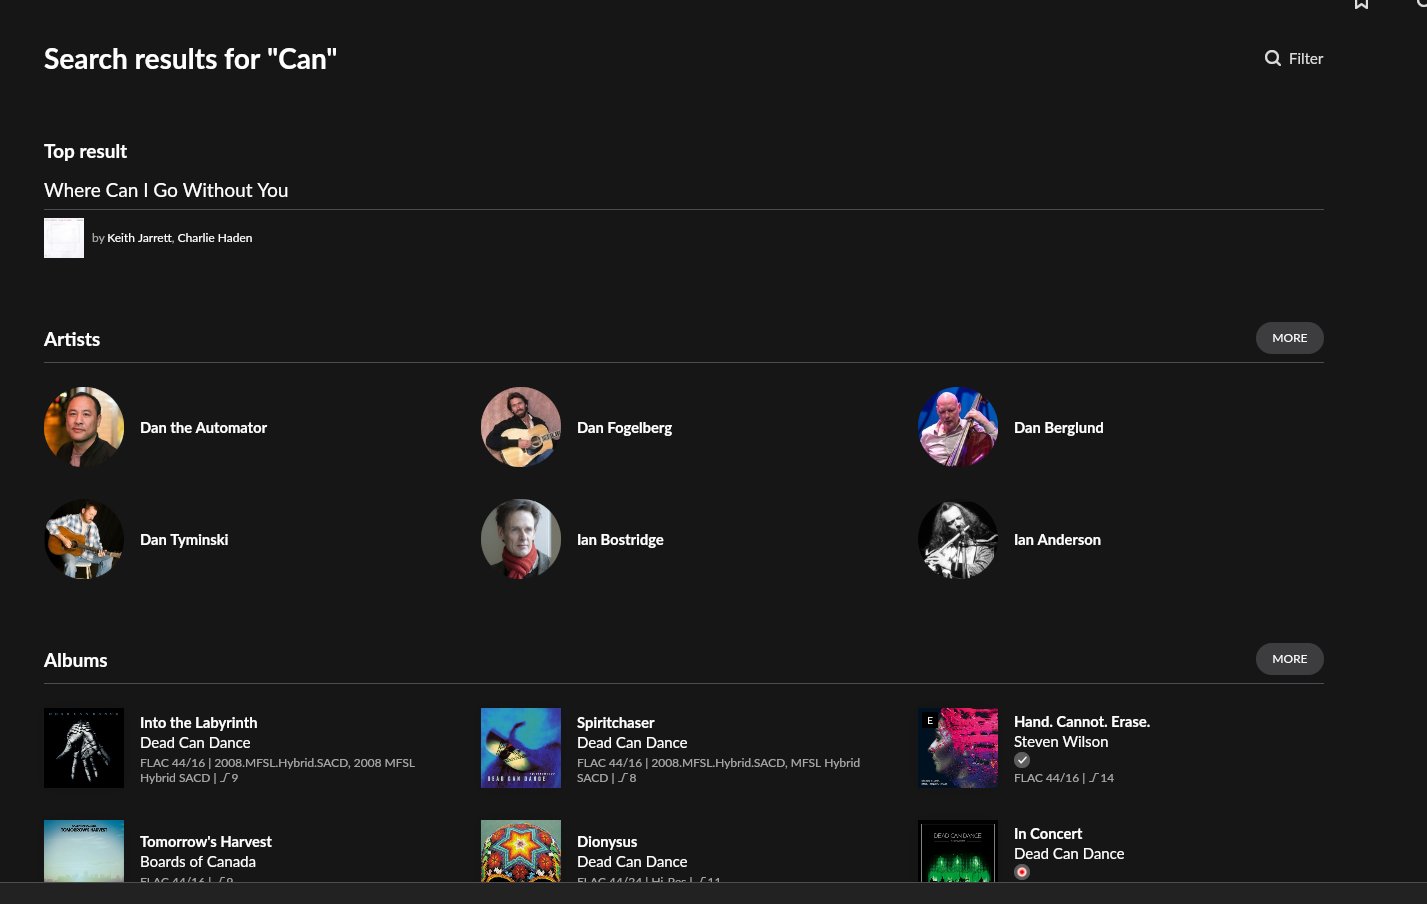Select the Ian Bostridge name
The image size is (1427, 904).
click(x=620, y=540)
